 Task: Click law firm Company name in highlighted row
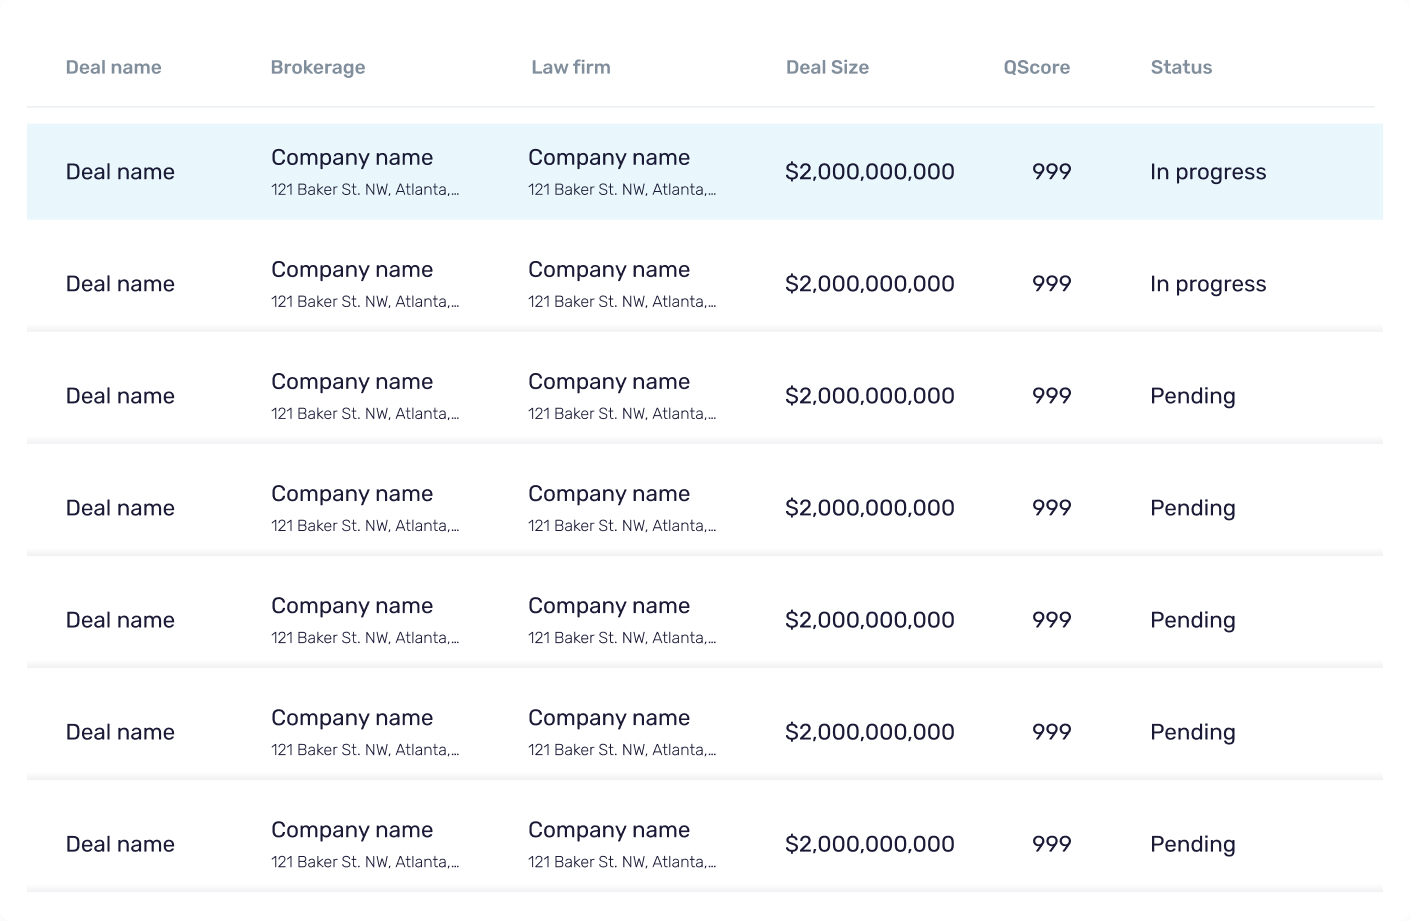(x=609, y=158)
